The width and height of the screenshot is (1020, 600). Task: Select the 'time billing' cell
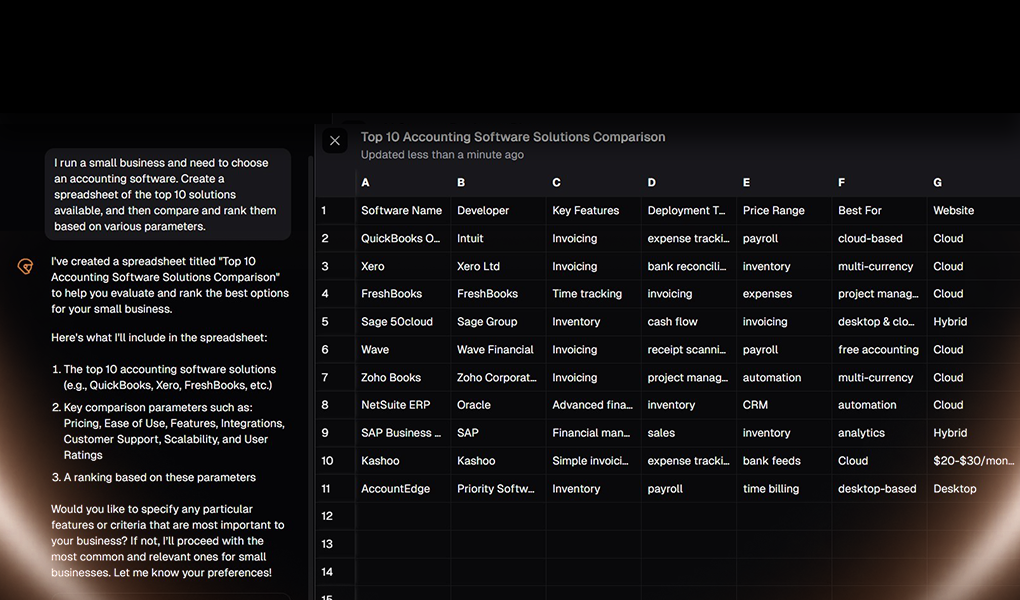click(x=784, y=489)
